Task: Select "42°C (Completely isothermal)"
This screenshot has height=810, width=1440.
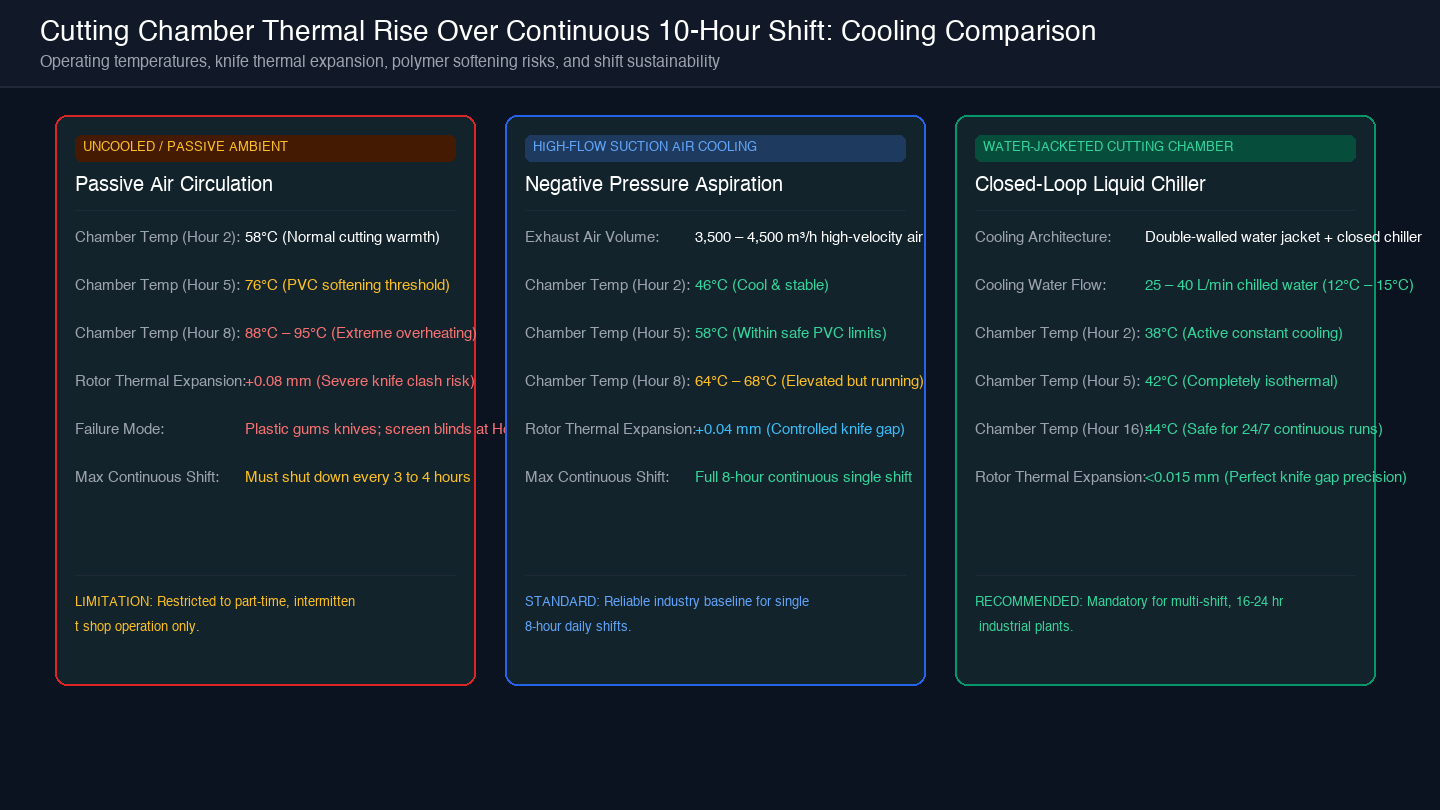Action: (1241, 381)
